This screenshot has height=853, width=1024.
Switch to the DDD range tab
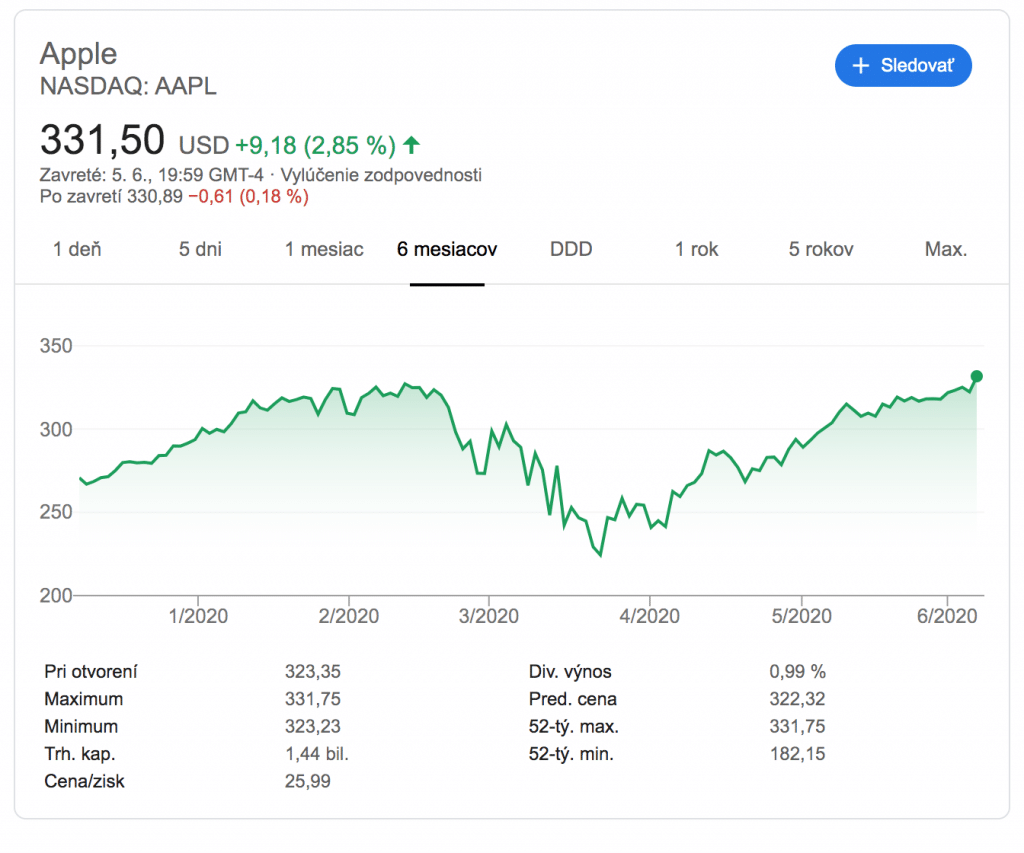click(x=571, y=249)
